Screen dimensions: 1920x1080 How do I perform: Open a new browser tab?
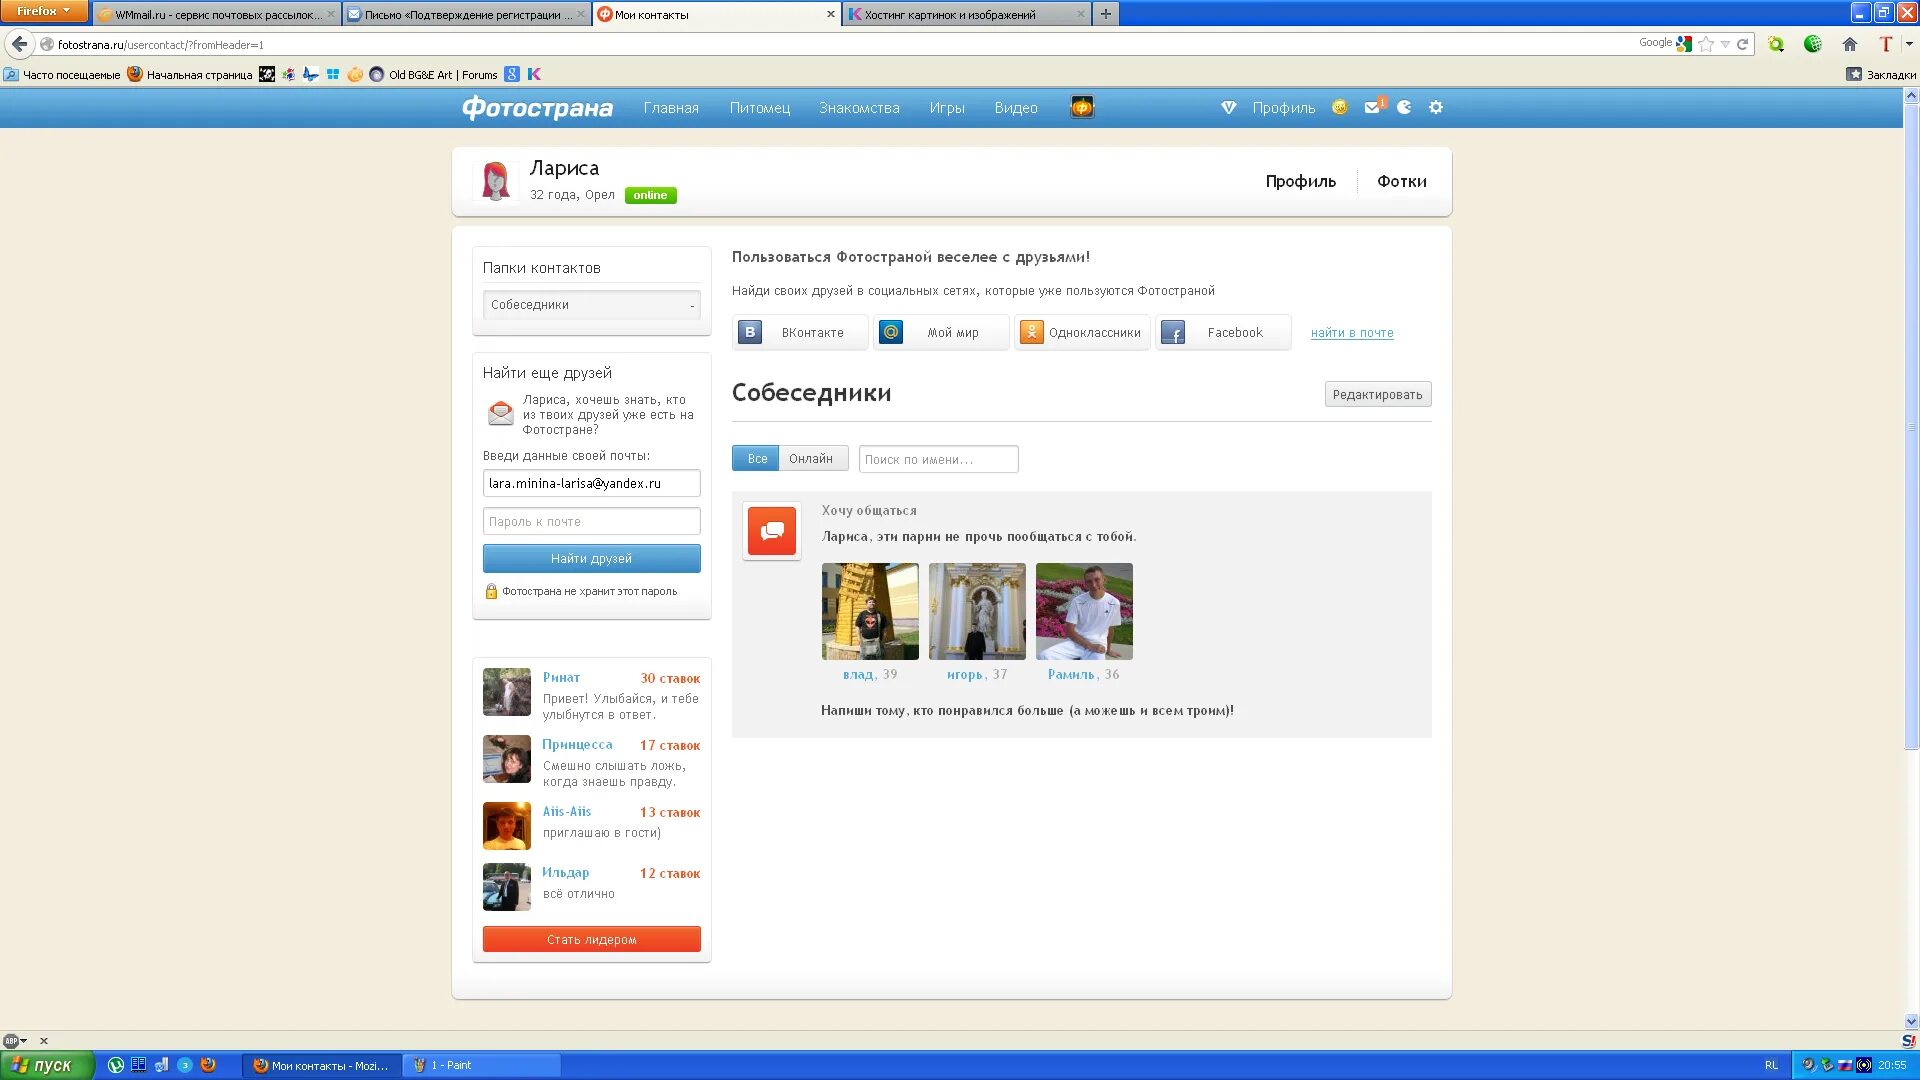click(1106, 14)
